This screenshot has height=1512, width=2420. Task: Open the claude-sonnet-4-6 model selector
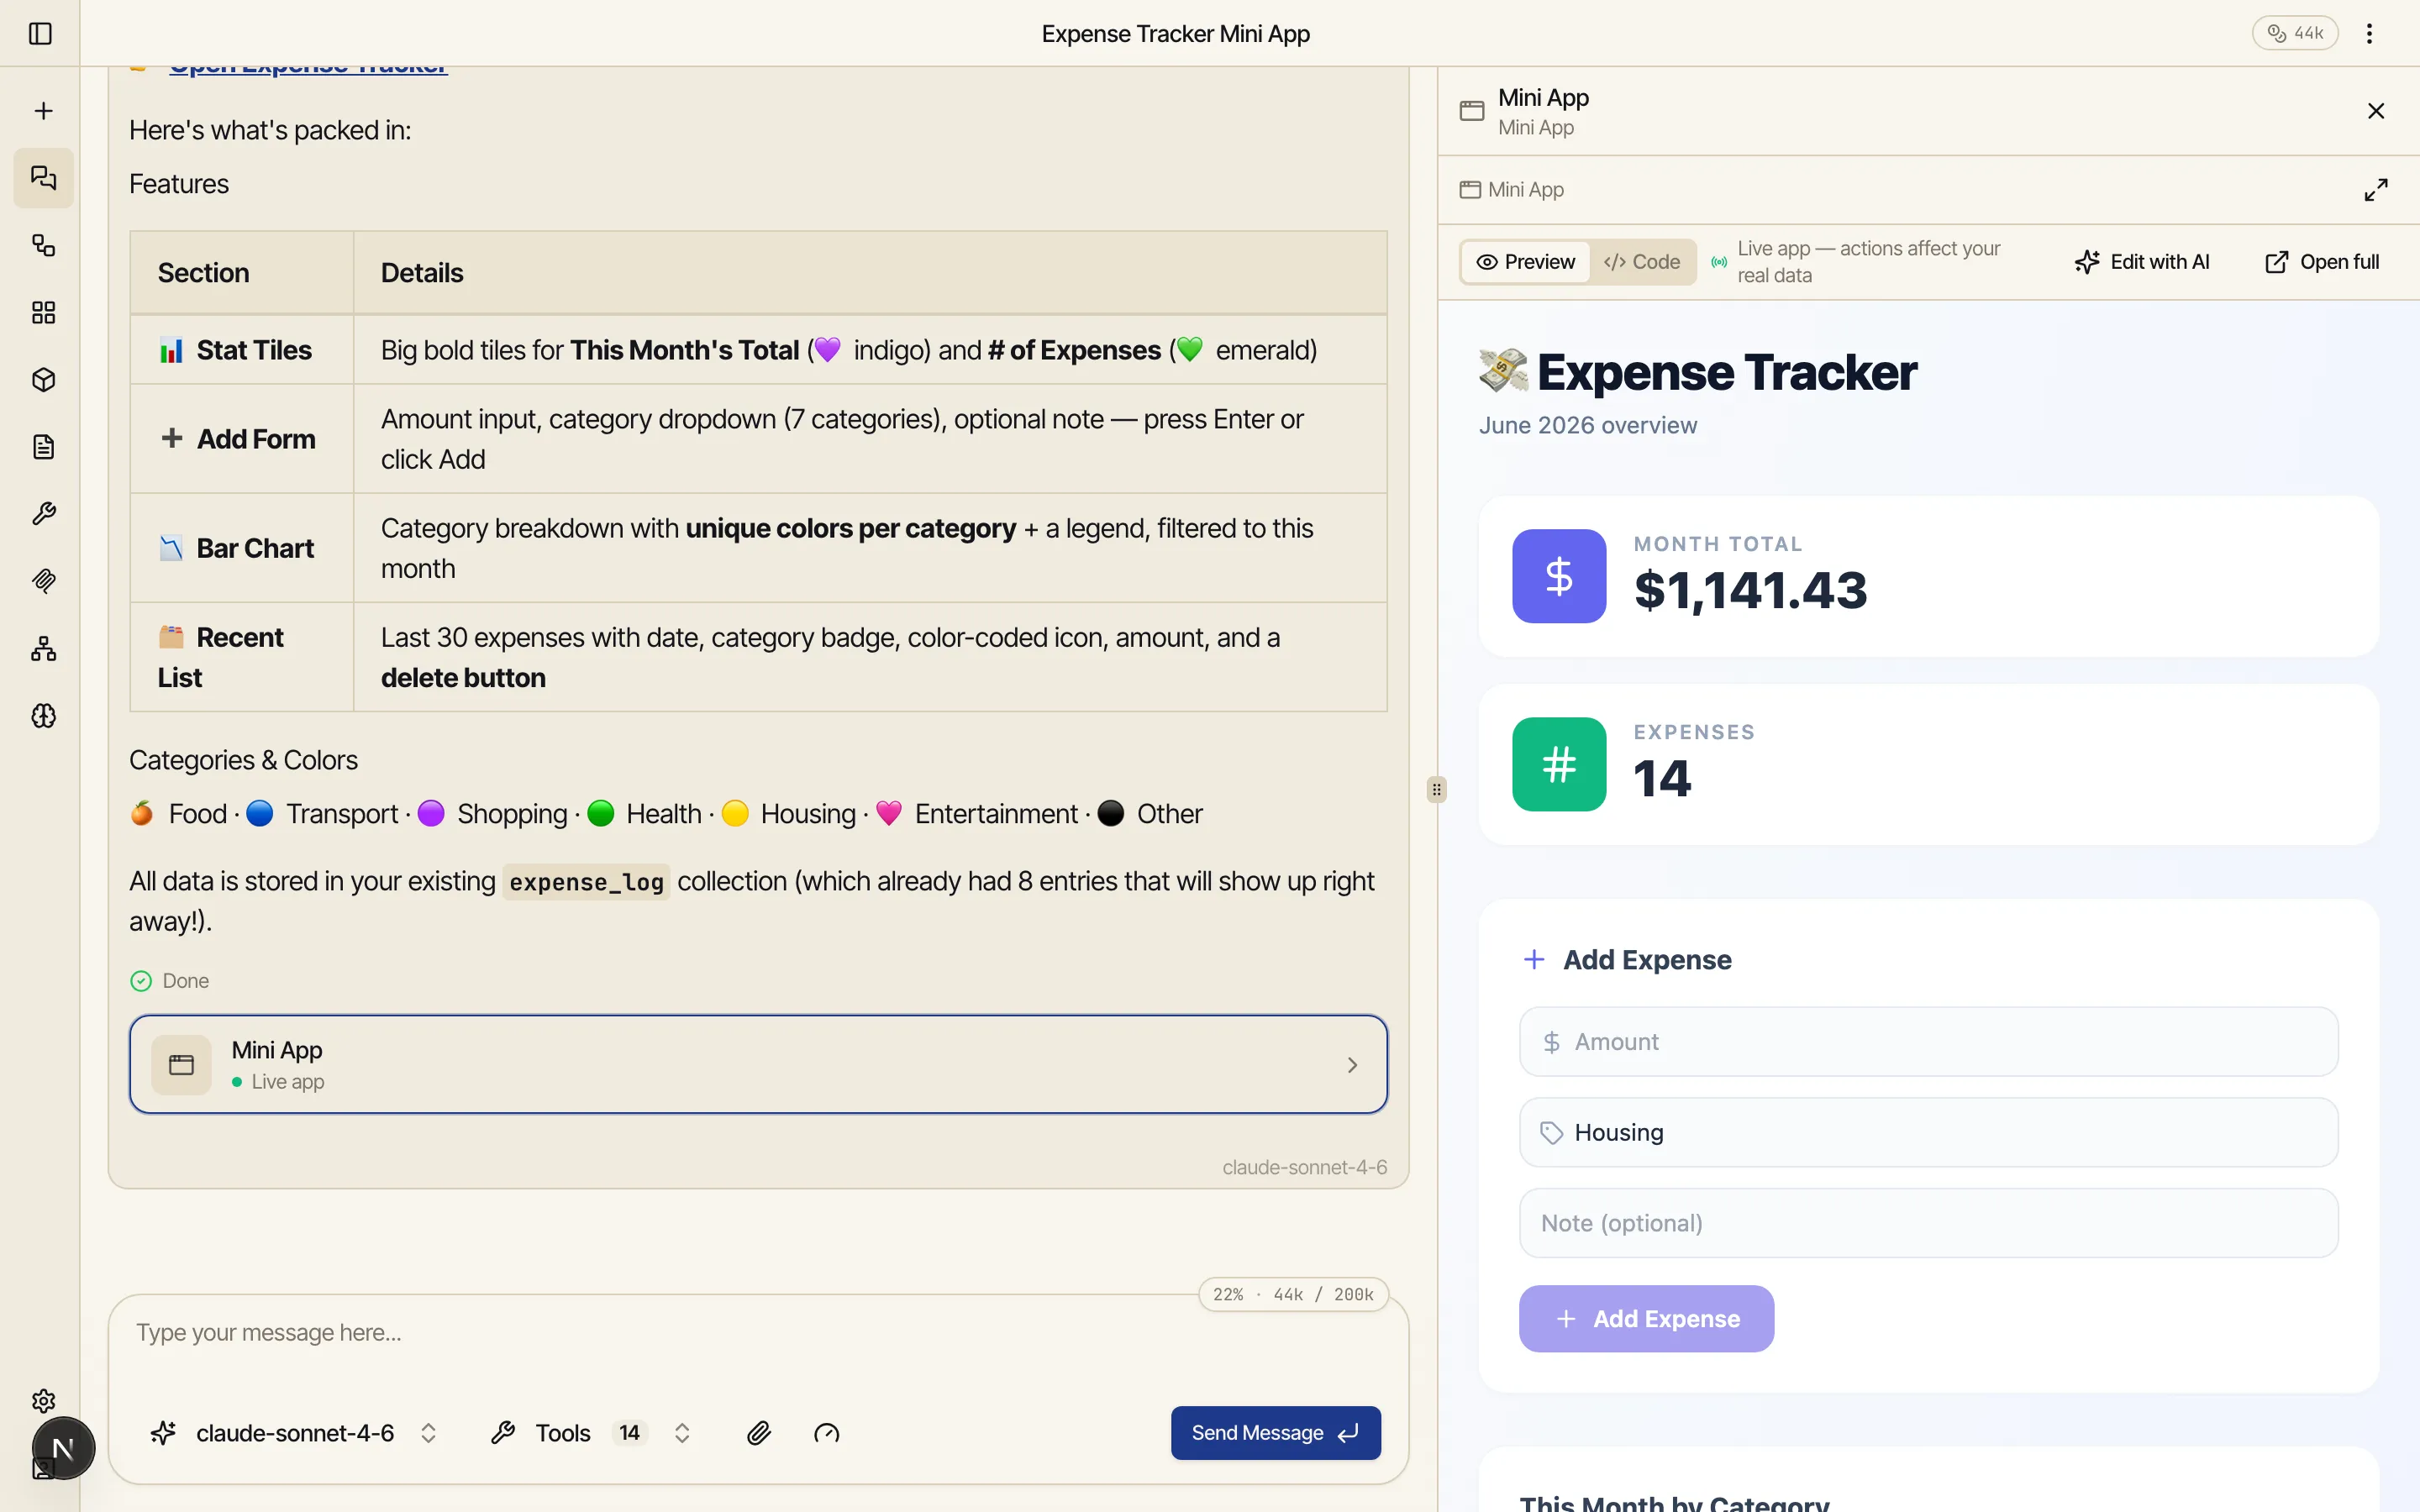295,1433
